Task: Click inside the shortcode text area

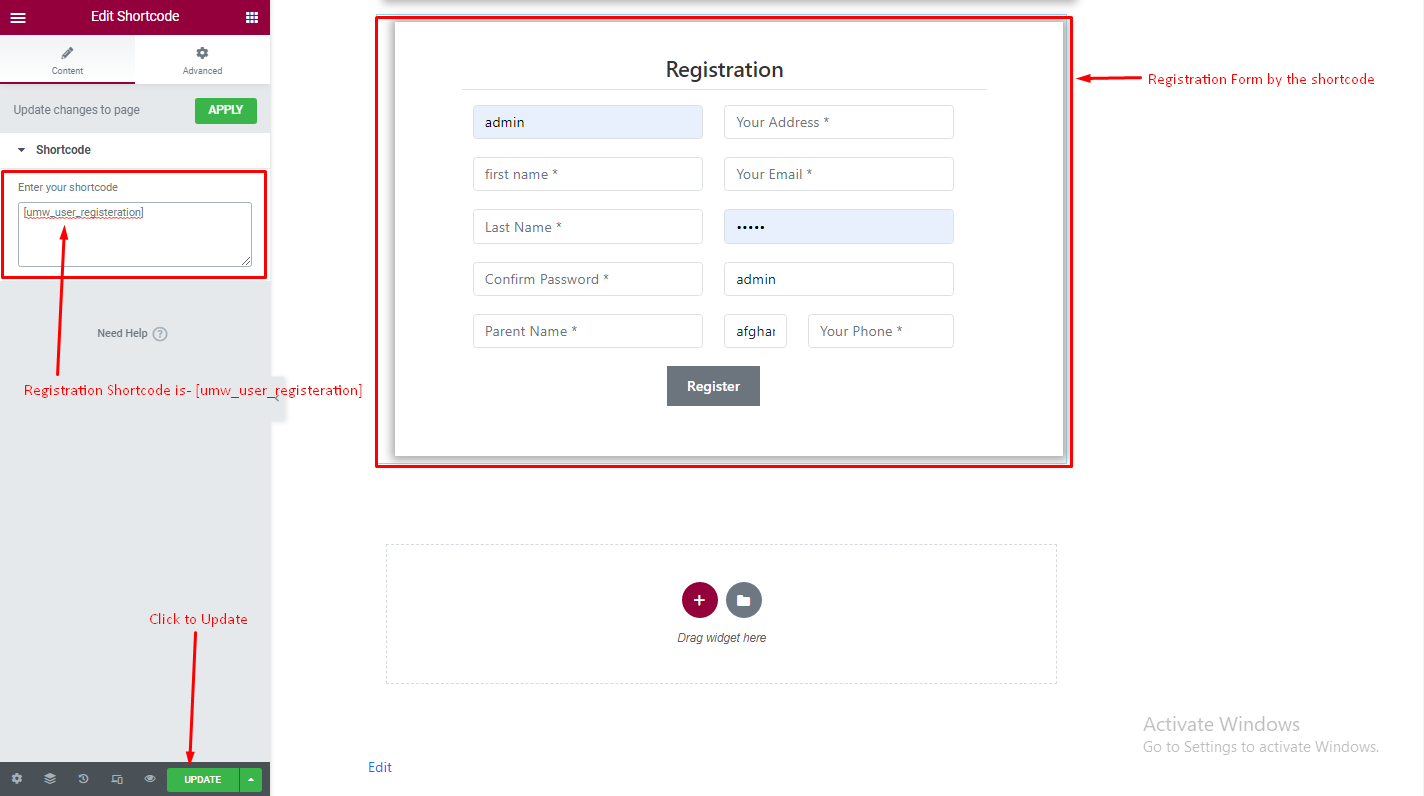Action: [x=134, y=232]
